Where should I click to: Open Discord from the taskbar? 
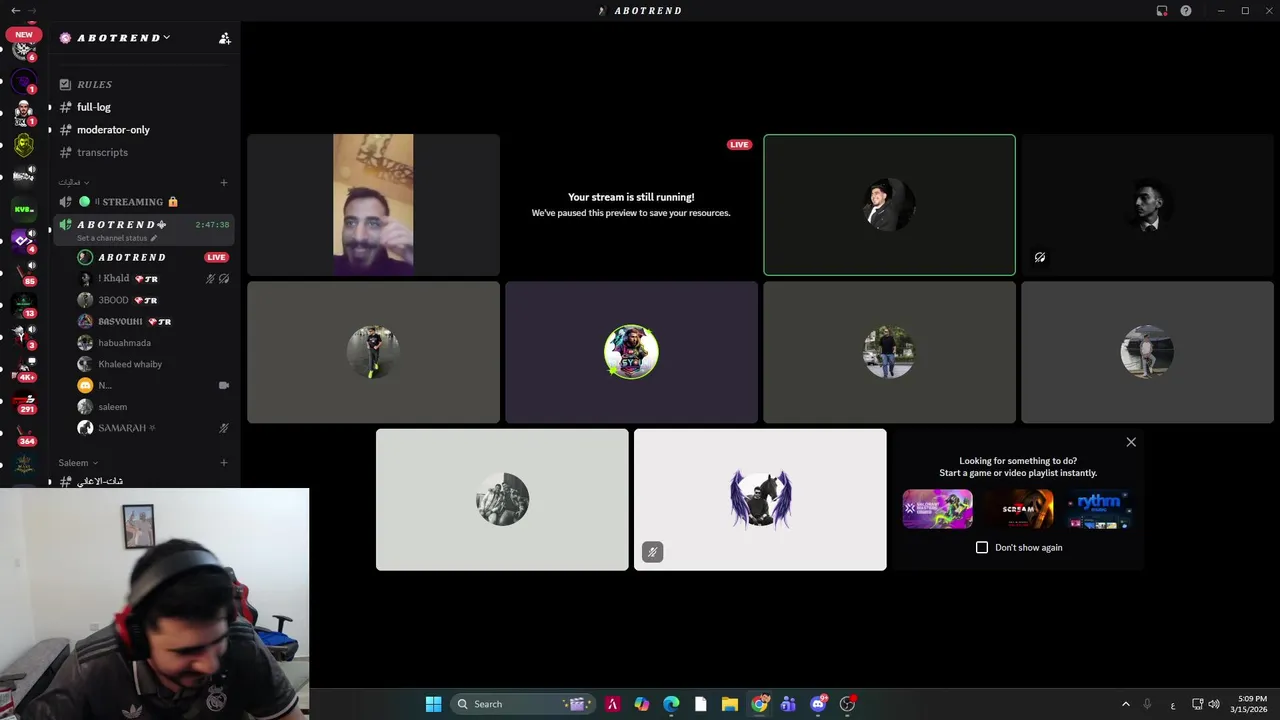(x=819, y=704)
